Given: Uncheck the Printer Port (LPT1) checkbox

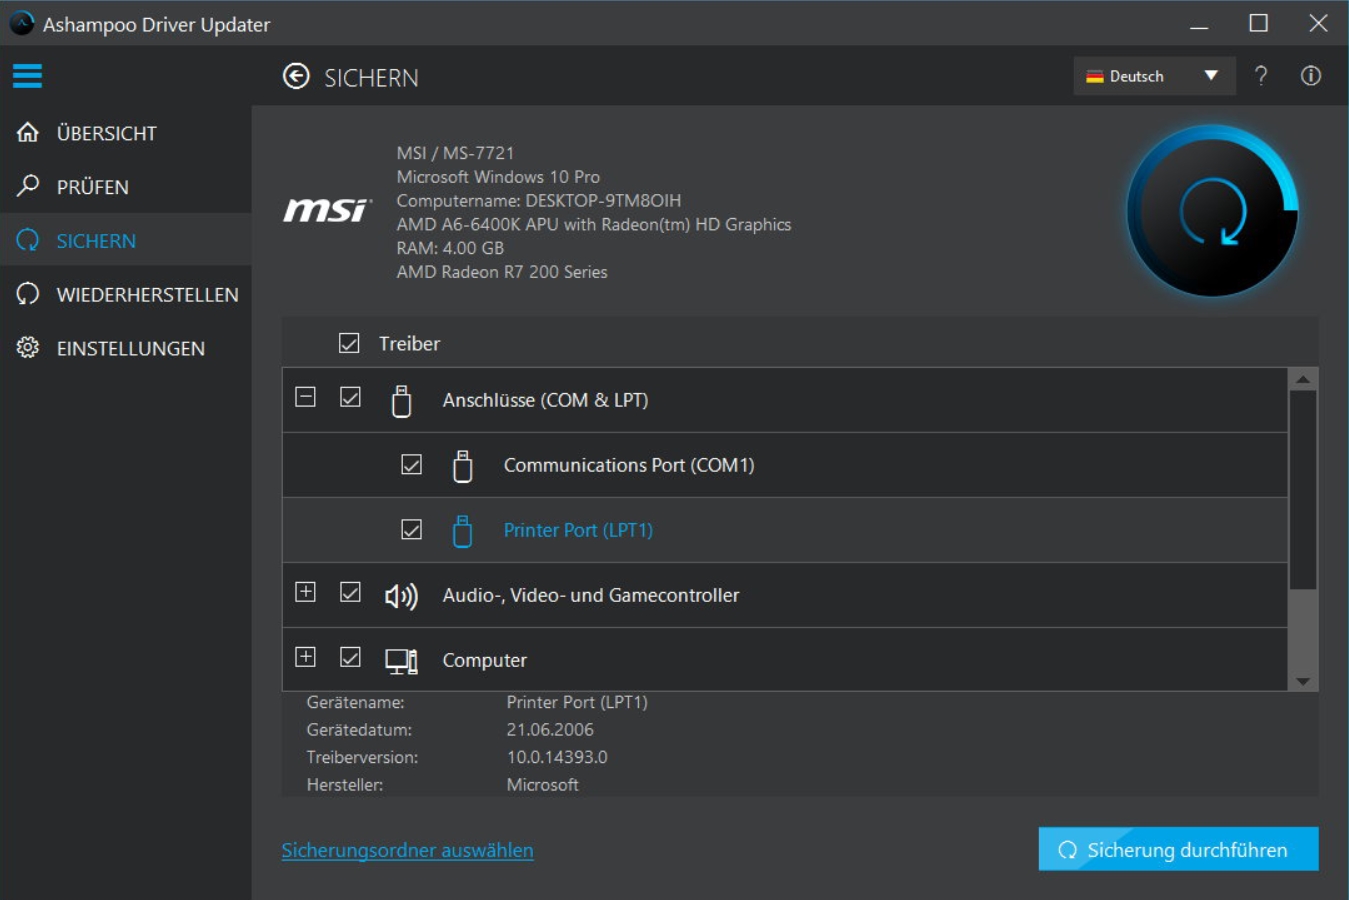Looking at the screenshot, I should (411, 530).
